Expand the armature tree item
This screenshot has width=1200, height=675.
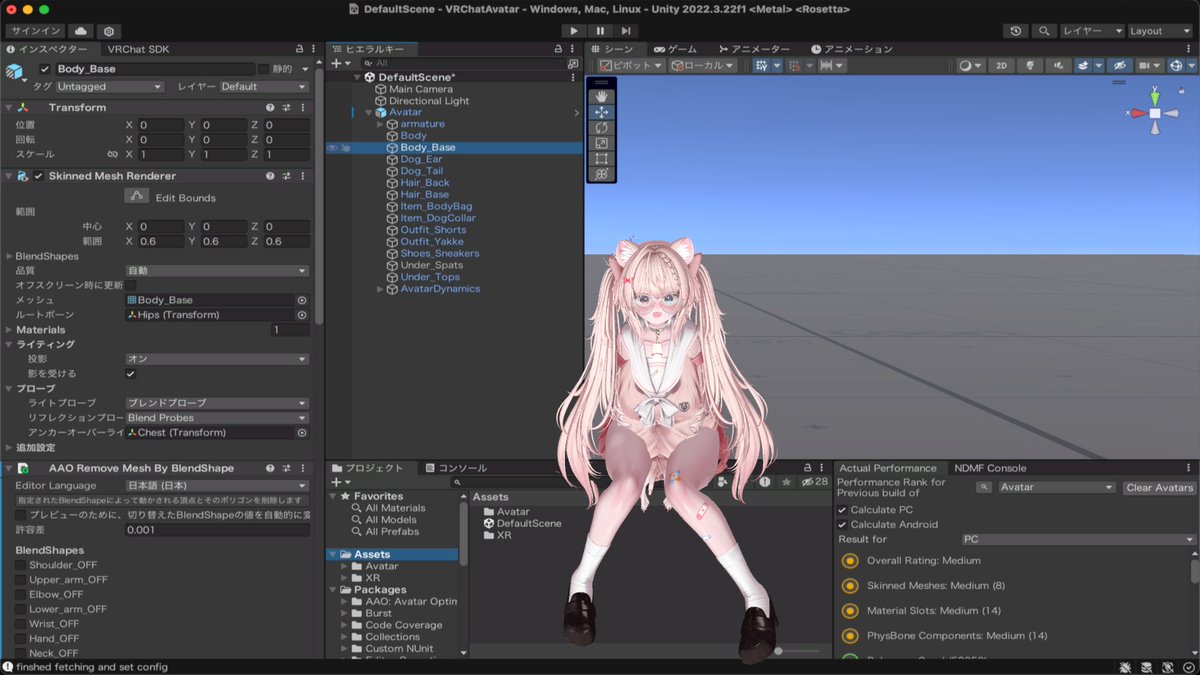[x=380, y=124]
